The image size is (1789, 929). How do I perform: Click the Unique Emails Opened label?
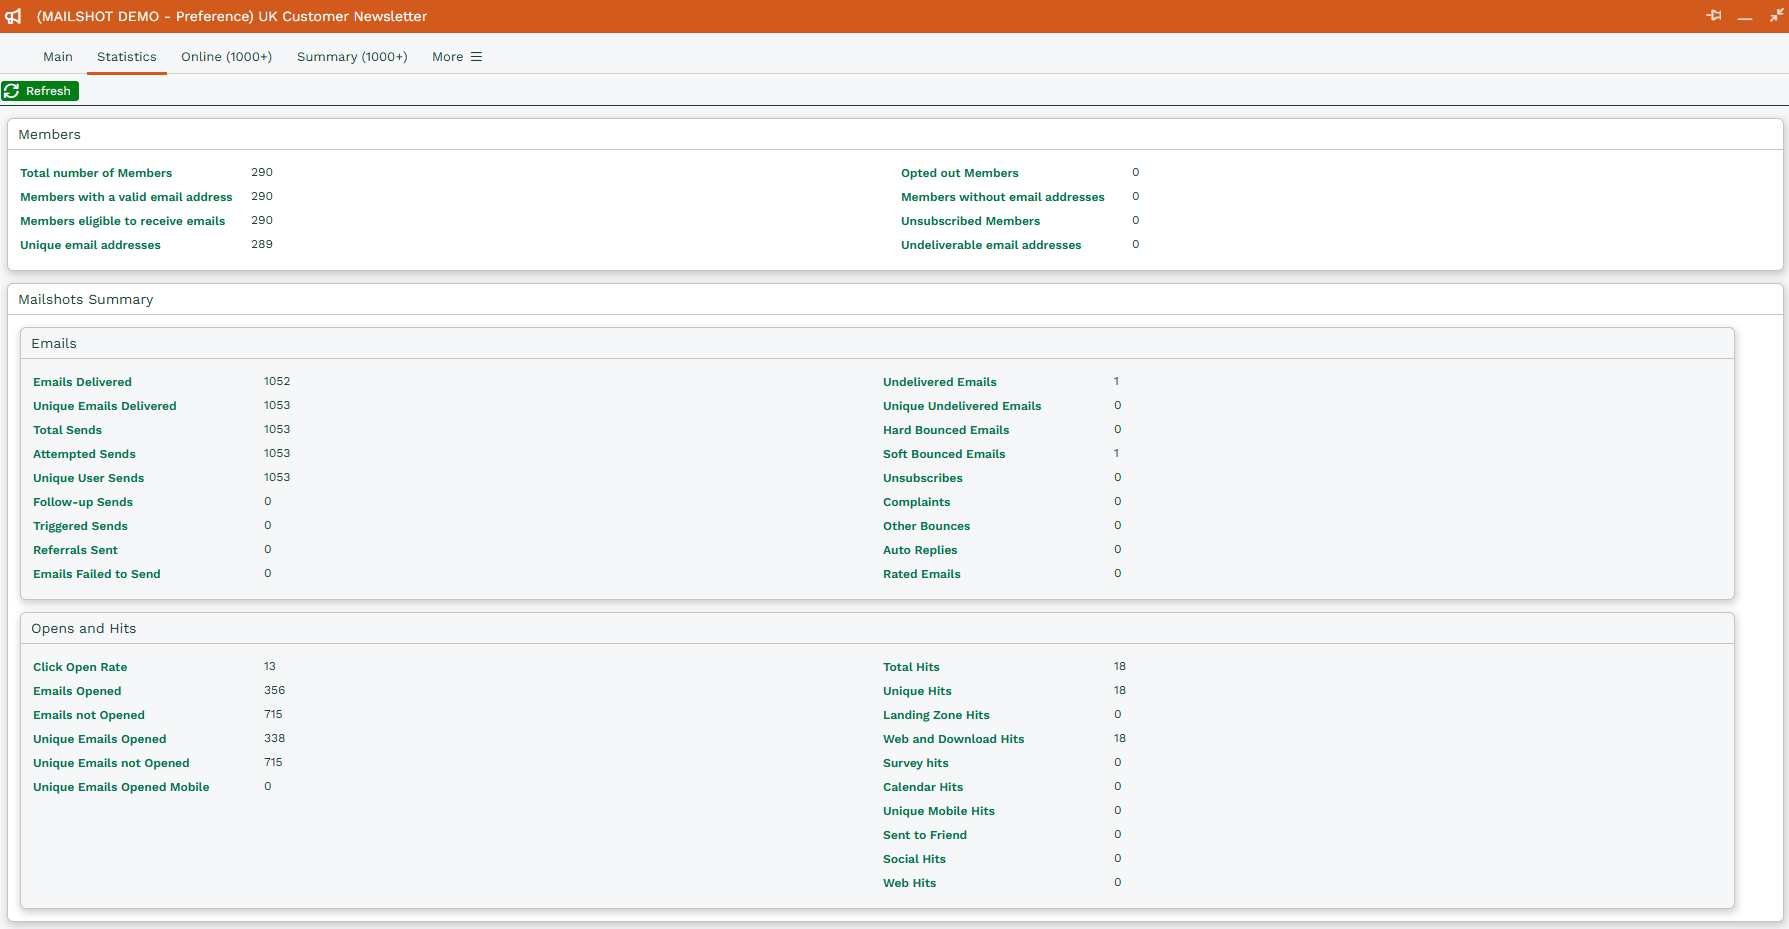[99, 739]
